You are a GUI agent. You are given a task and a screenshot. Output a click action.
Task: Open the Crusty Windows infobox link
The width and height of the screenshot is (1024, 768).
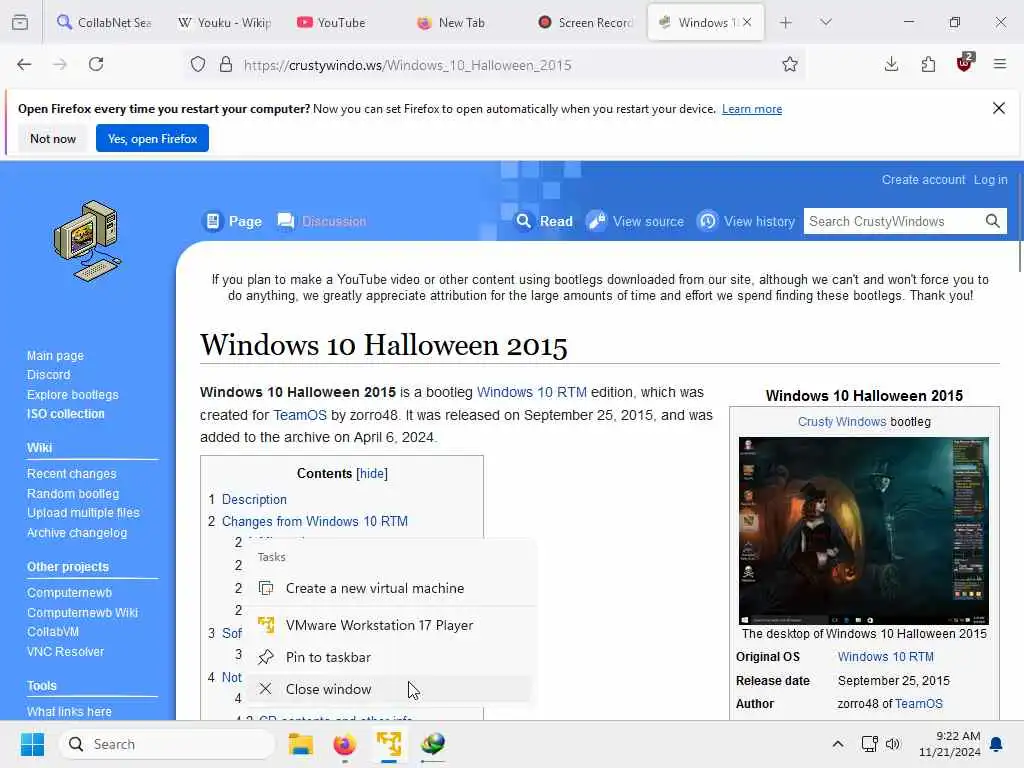(842, 422)
